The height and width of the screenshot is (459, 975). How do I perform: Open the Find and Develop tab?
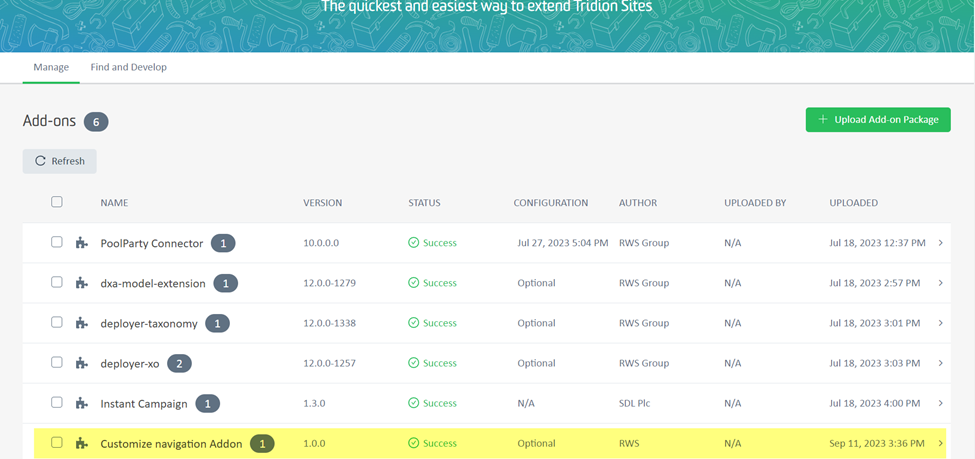pos(129,67)
